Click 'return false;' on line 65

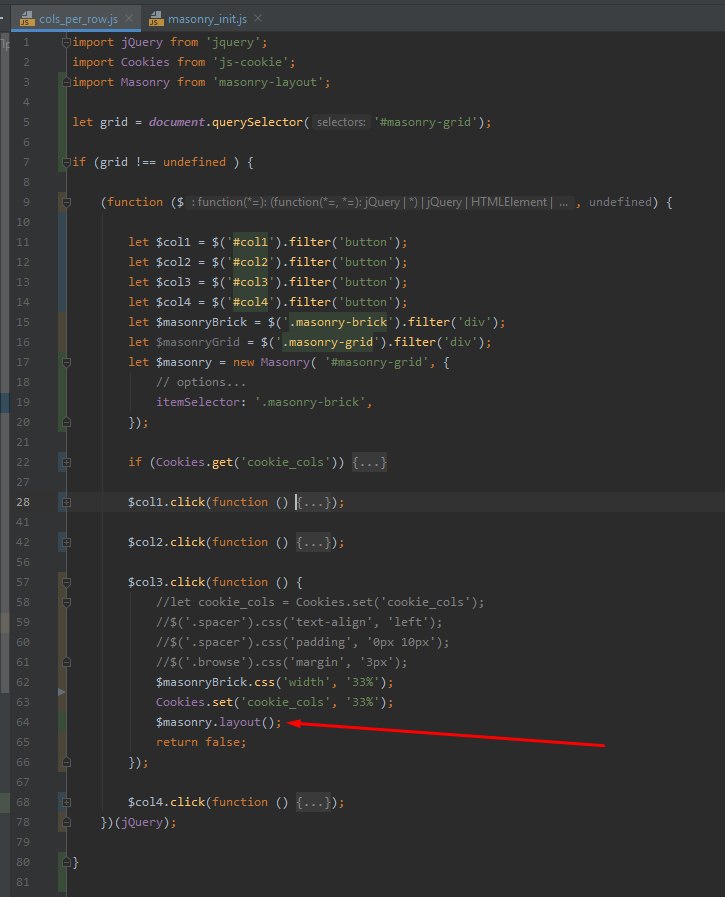(x=201, y=742)
